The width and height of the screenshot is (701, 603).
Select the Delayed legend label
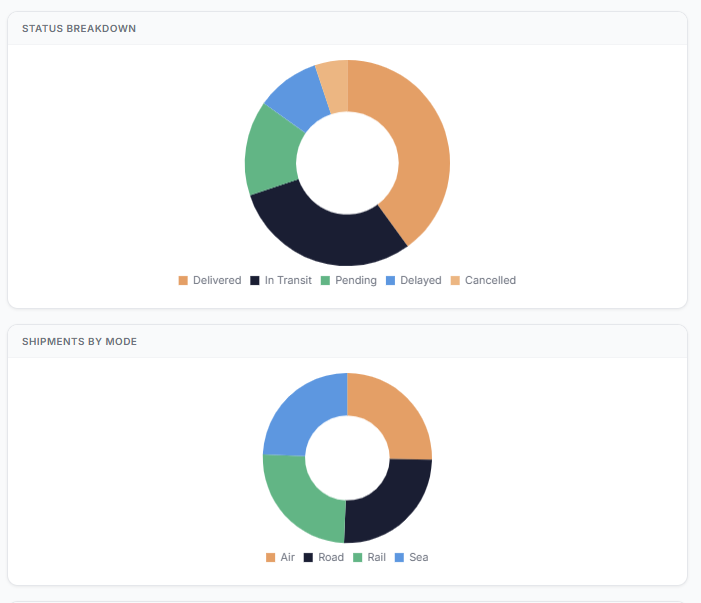click(421, 280)
